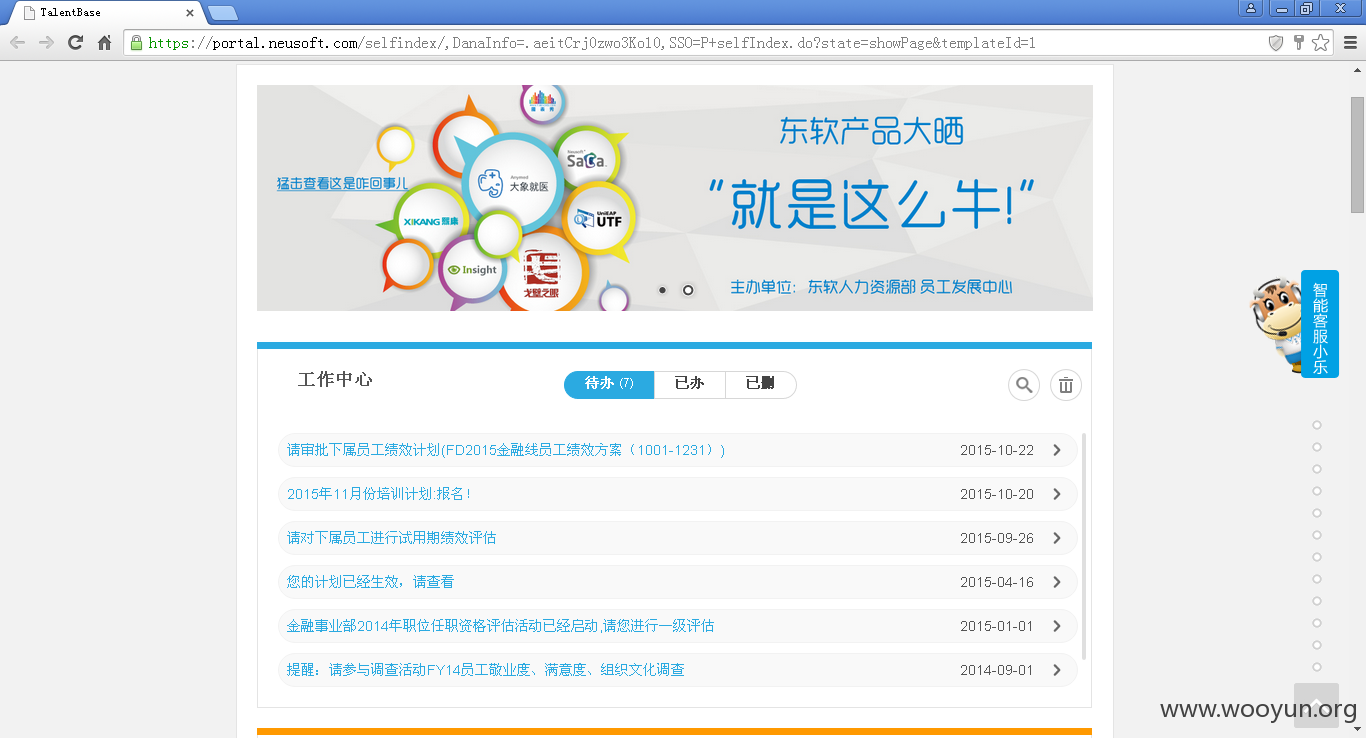The width and height of the screenshot is (1366, 738).
Task: Click the task list scrollbar in 工作中心
Action: click(1084, 546)
